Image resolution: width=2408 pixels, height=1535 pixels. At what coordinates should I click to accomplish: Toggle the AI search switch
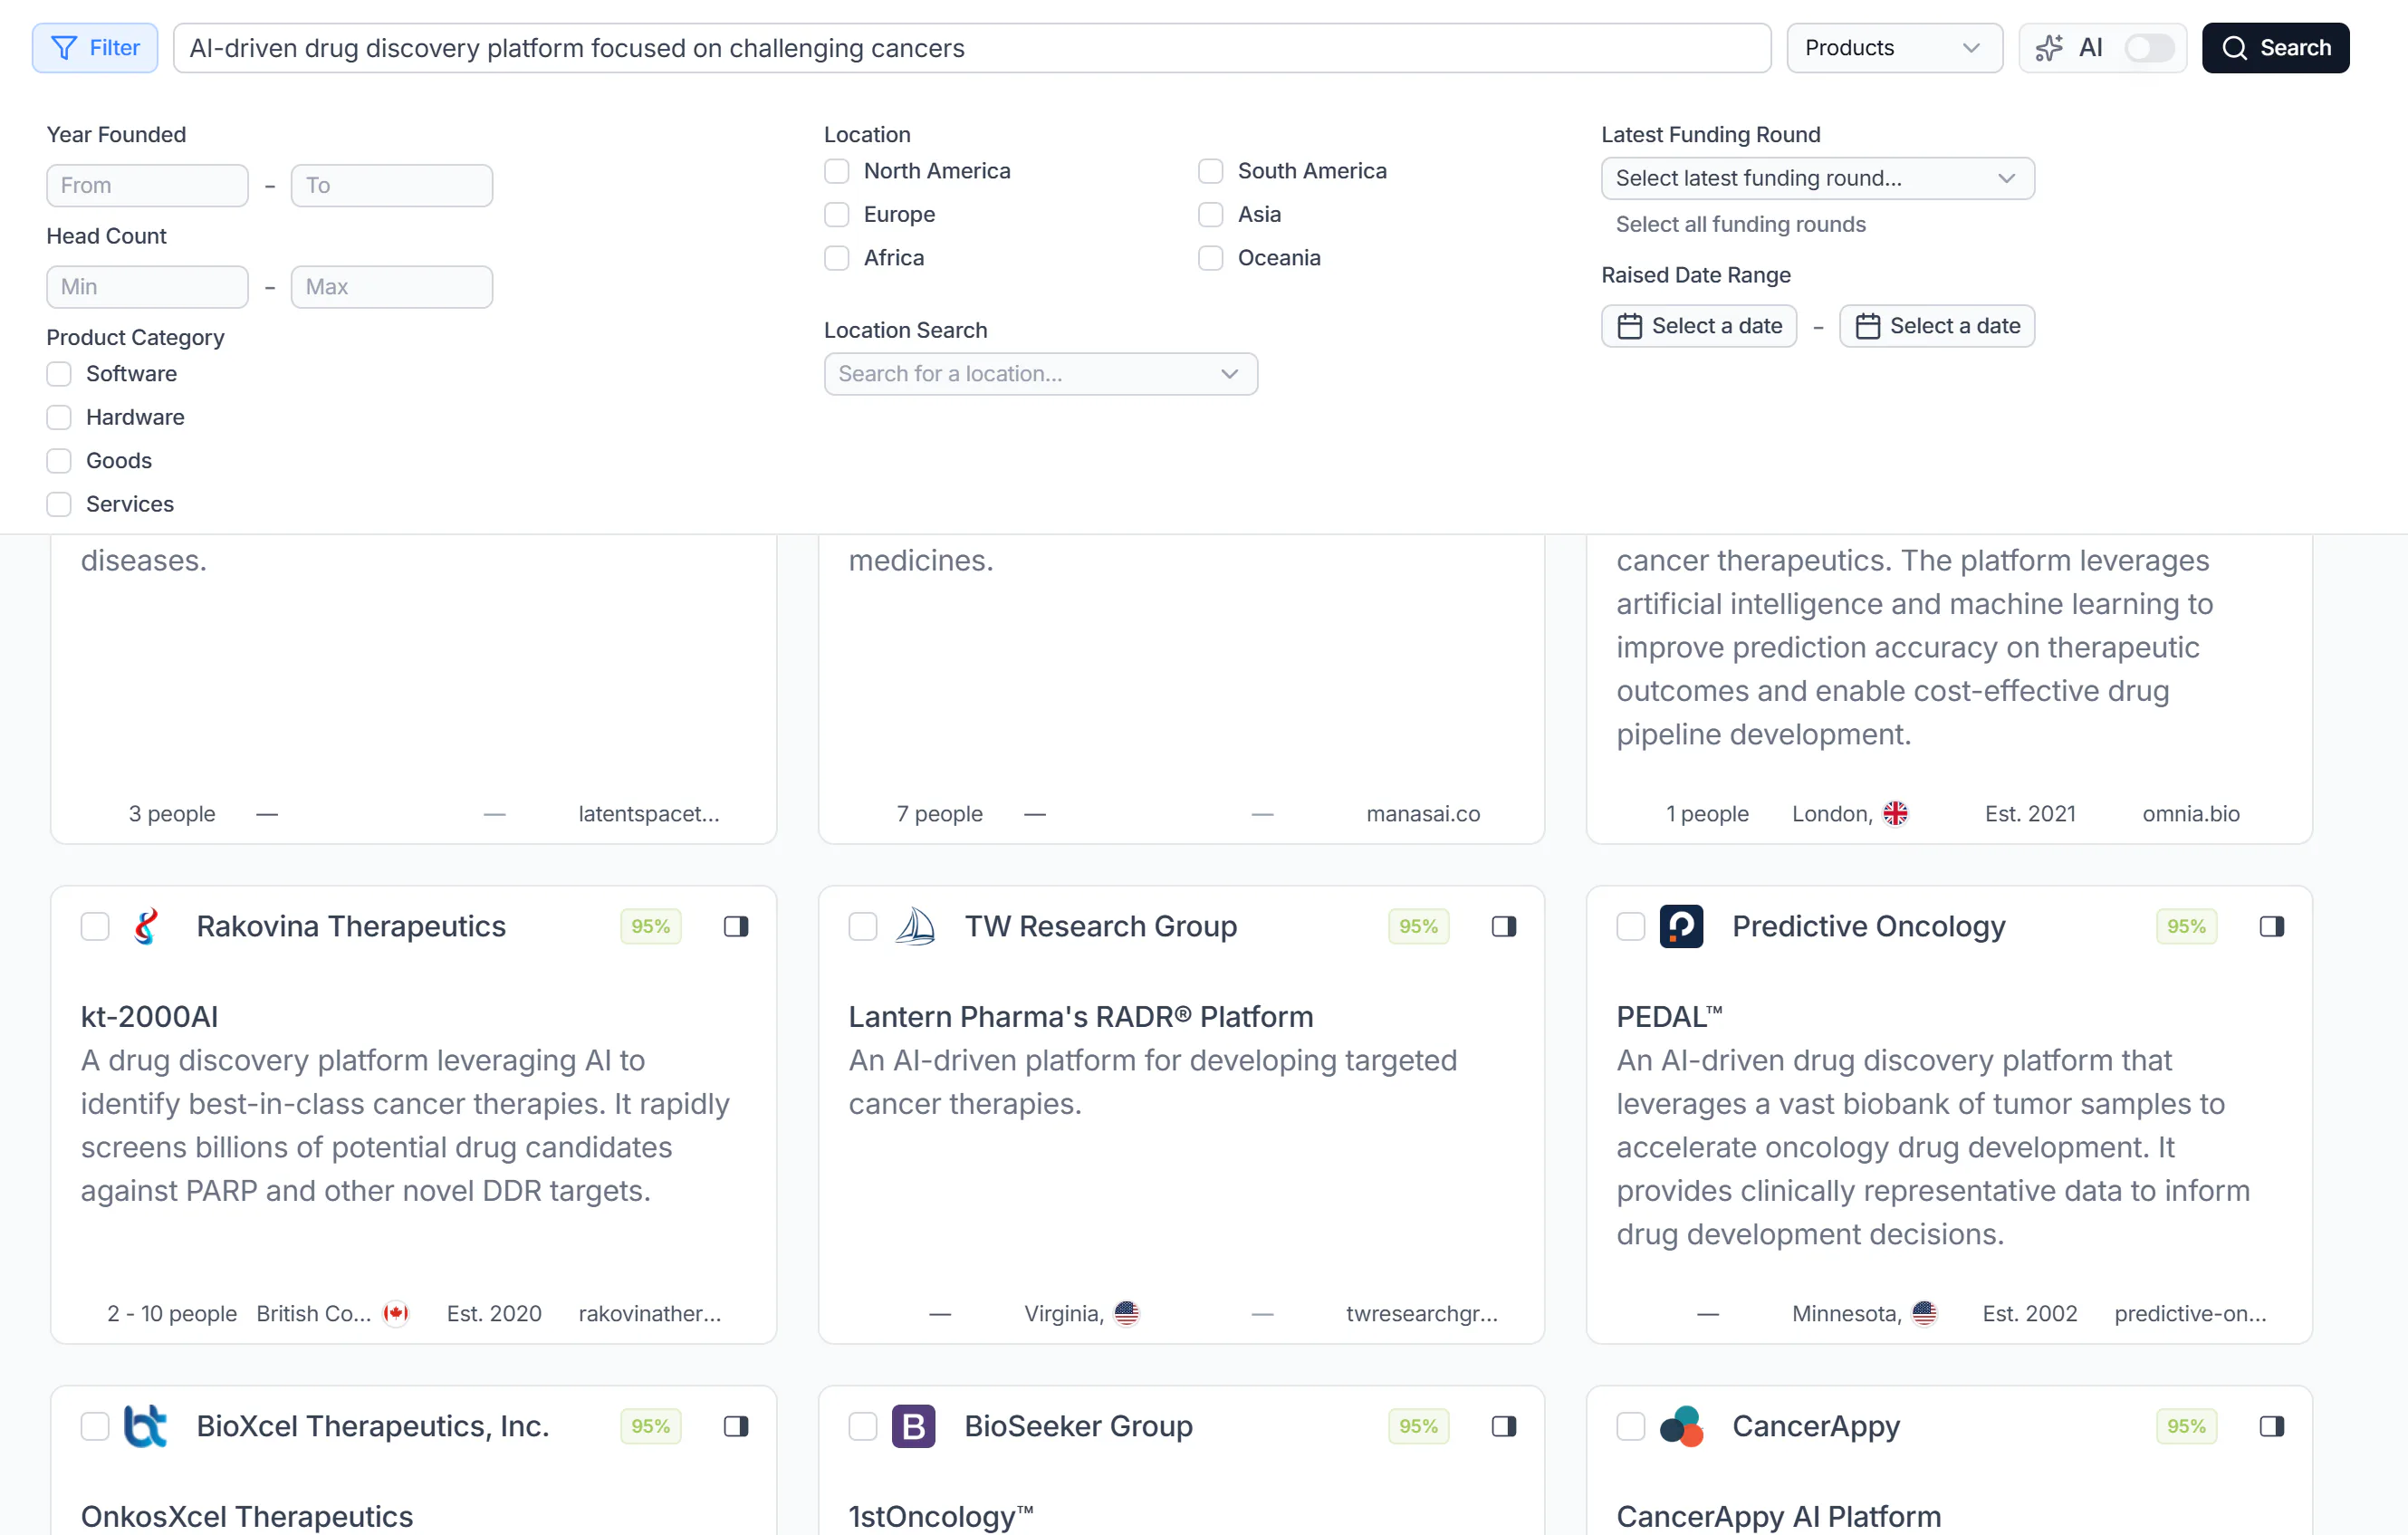coord(2149,48)
